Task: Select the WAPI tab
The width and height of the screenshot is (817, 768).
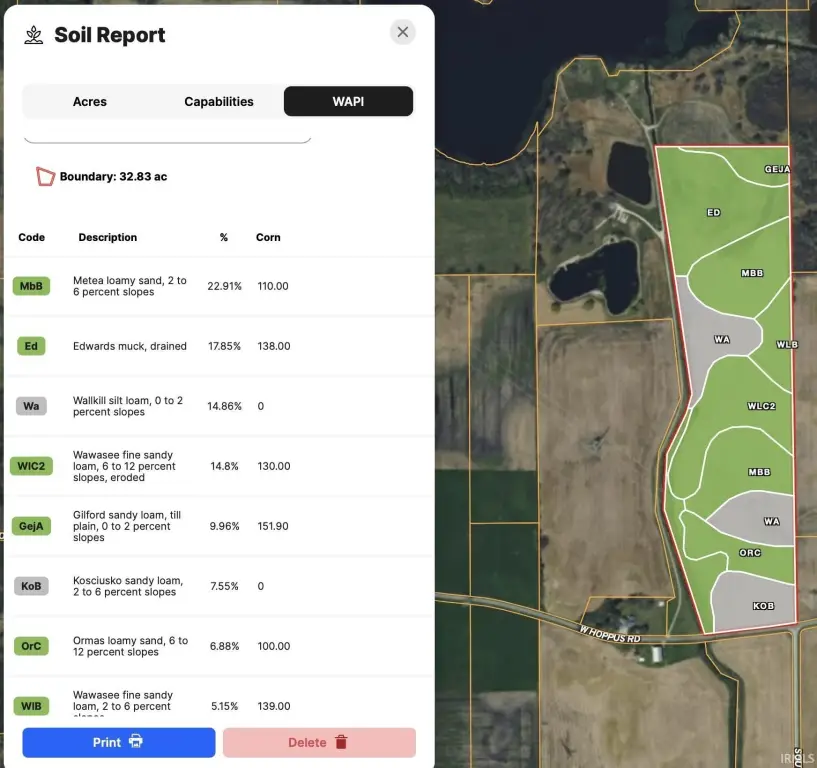Action: 349,102
